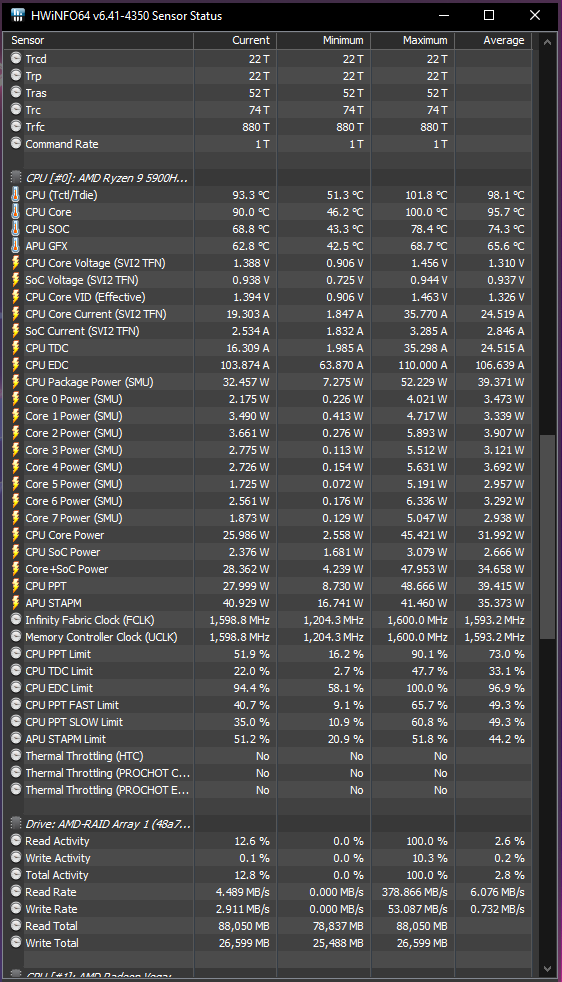Select the Core 2 Power (SMU) row
This screenshot has height=982, width=562.
(268, 433)
